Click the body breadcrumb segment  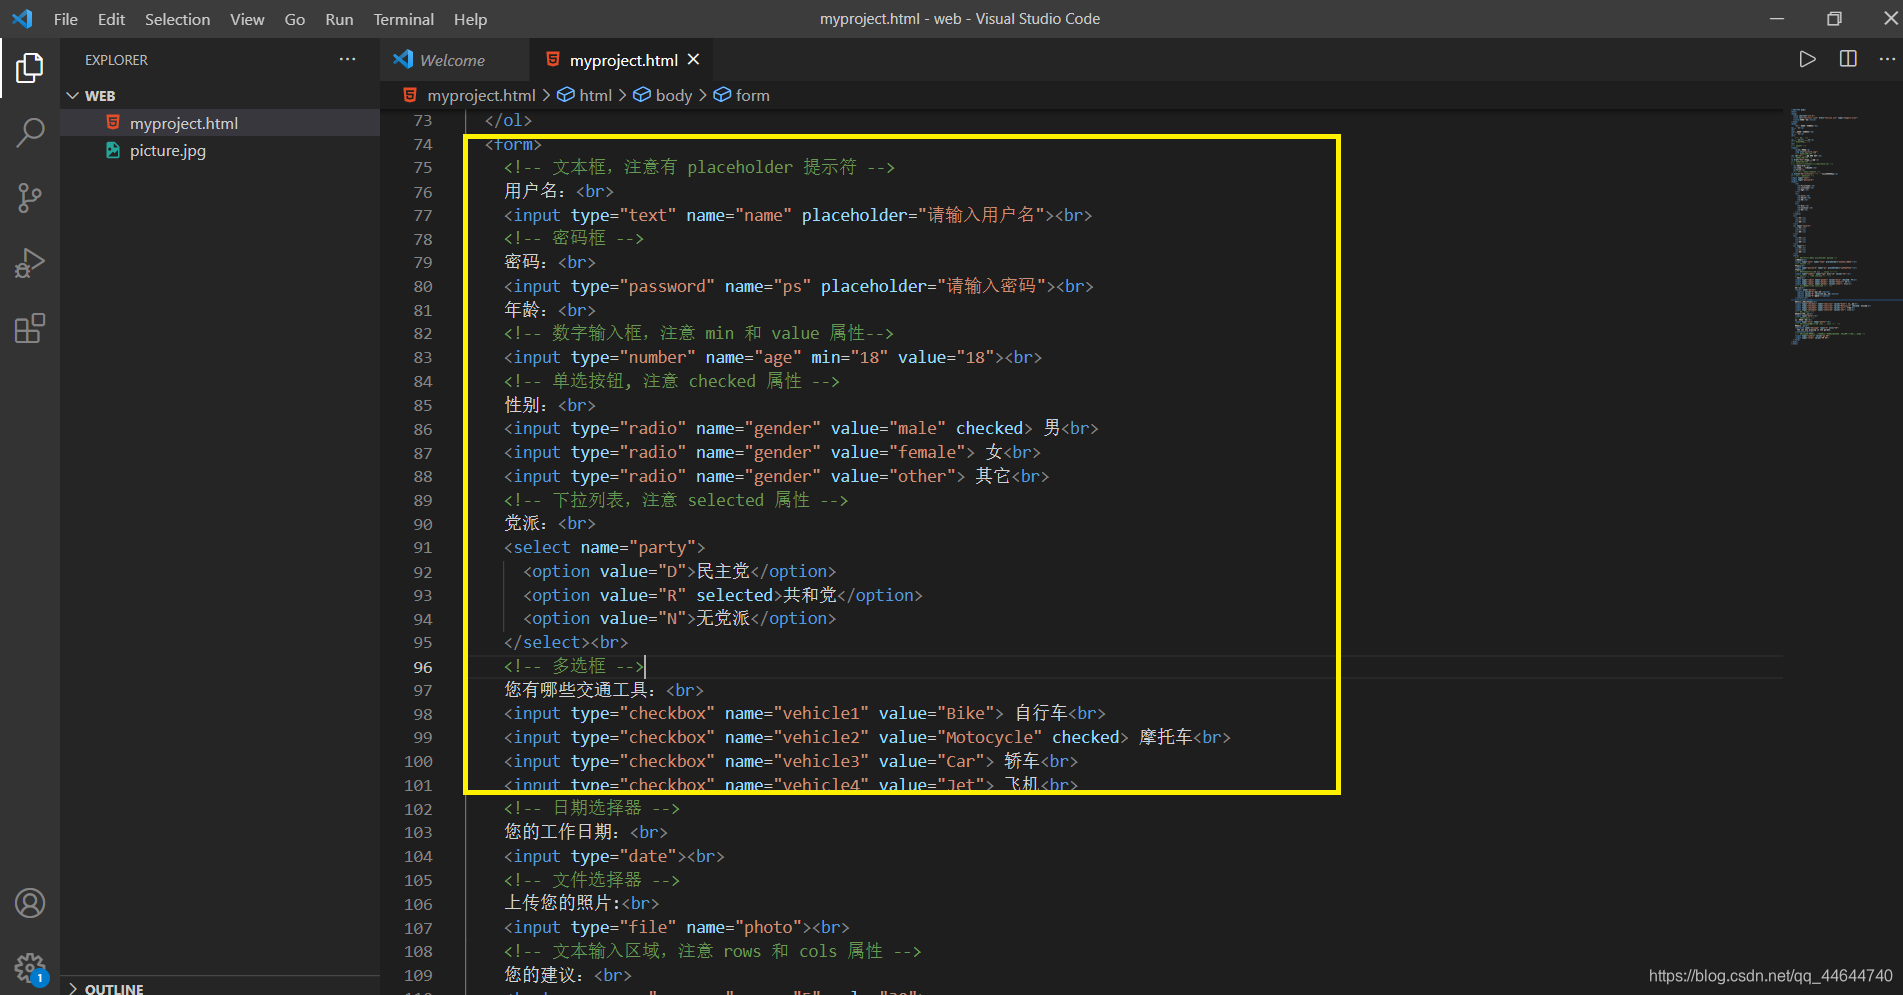[x=674, y=95]
